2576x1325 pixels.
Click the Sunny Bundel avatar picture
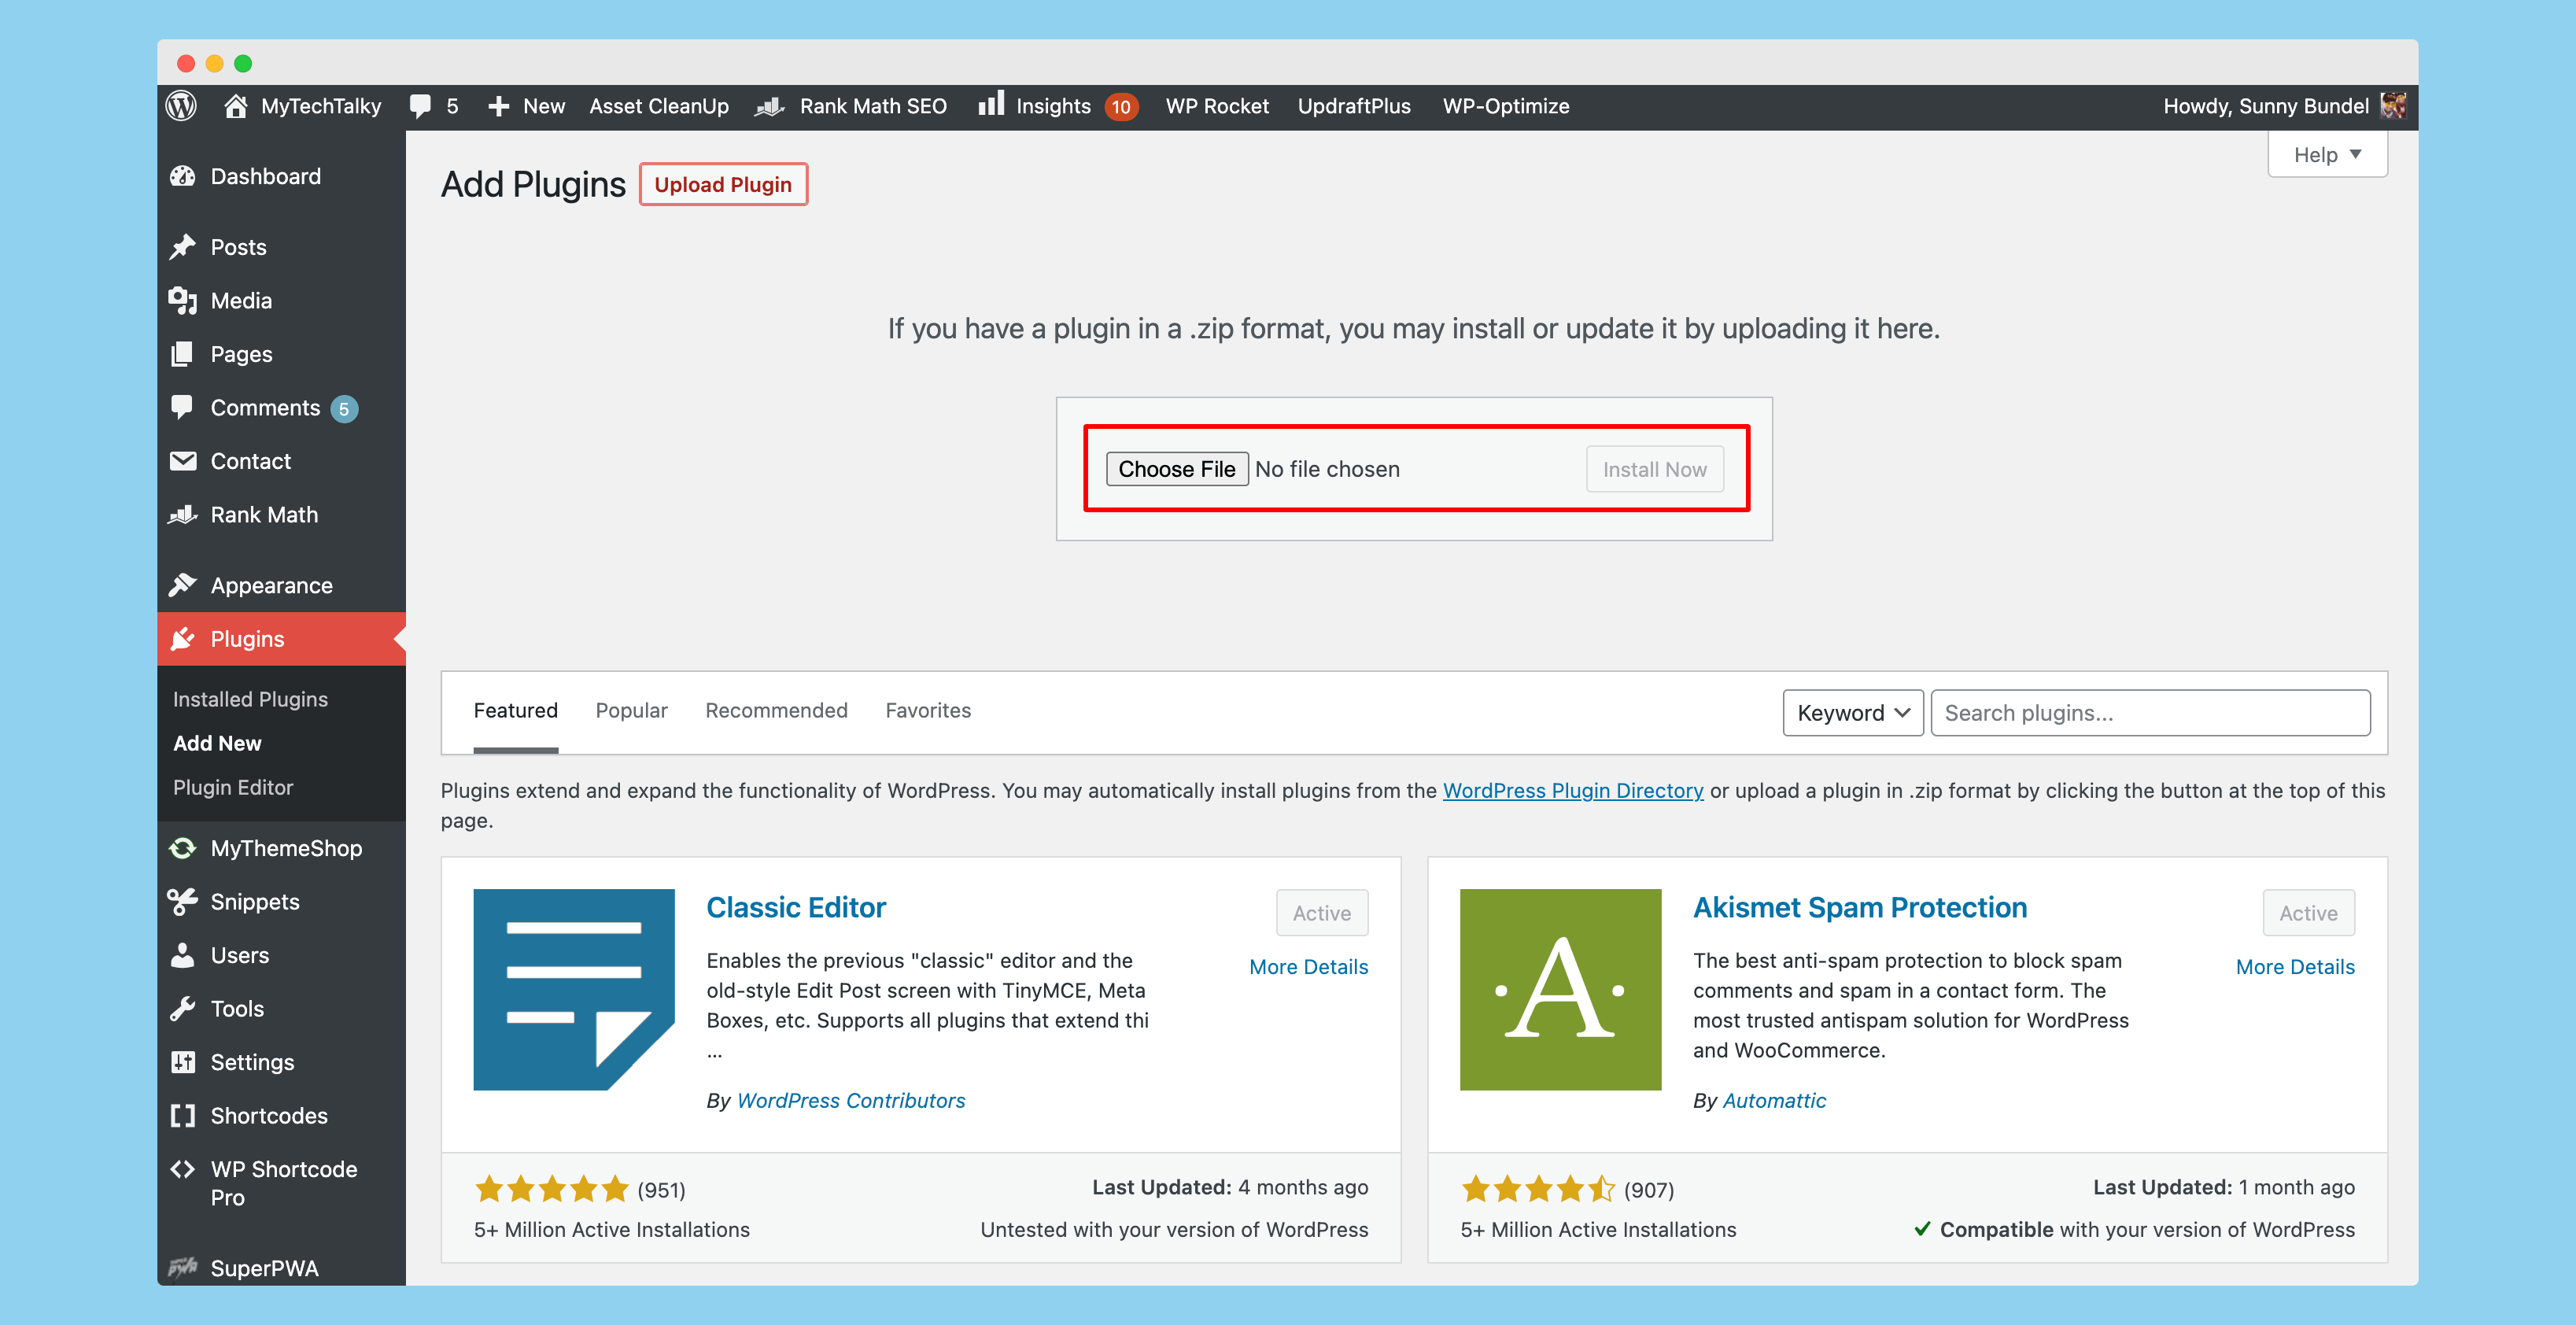click(x=2392, y=106)
